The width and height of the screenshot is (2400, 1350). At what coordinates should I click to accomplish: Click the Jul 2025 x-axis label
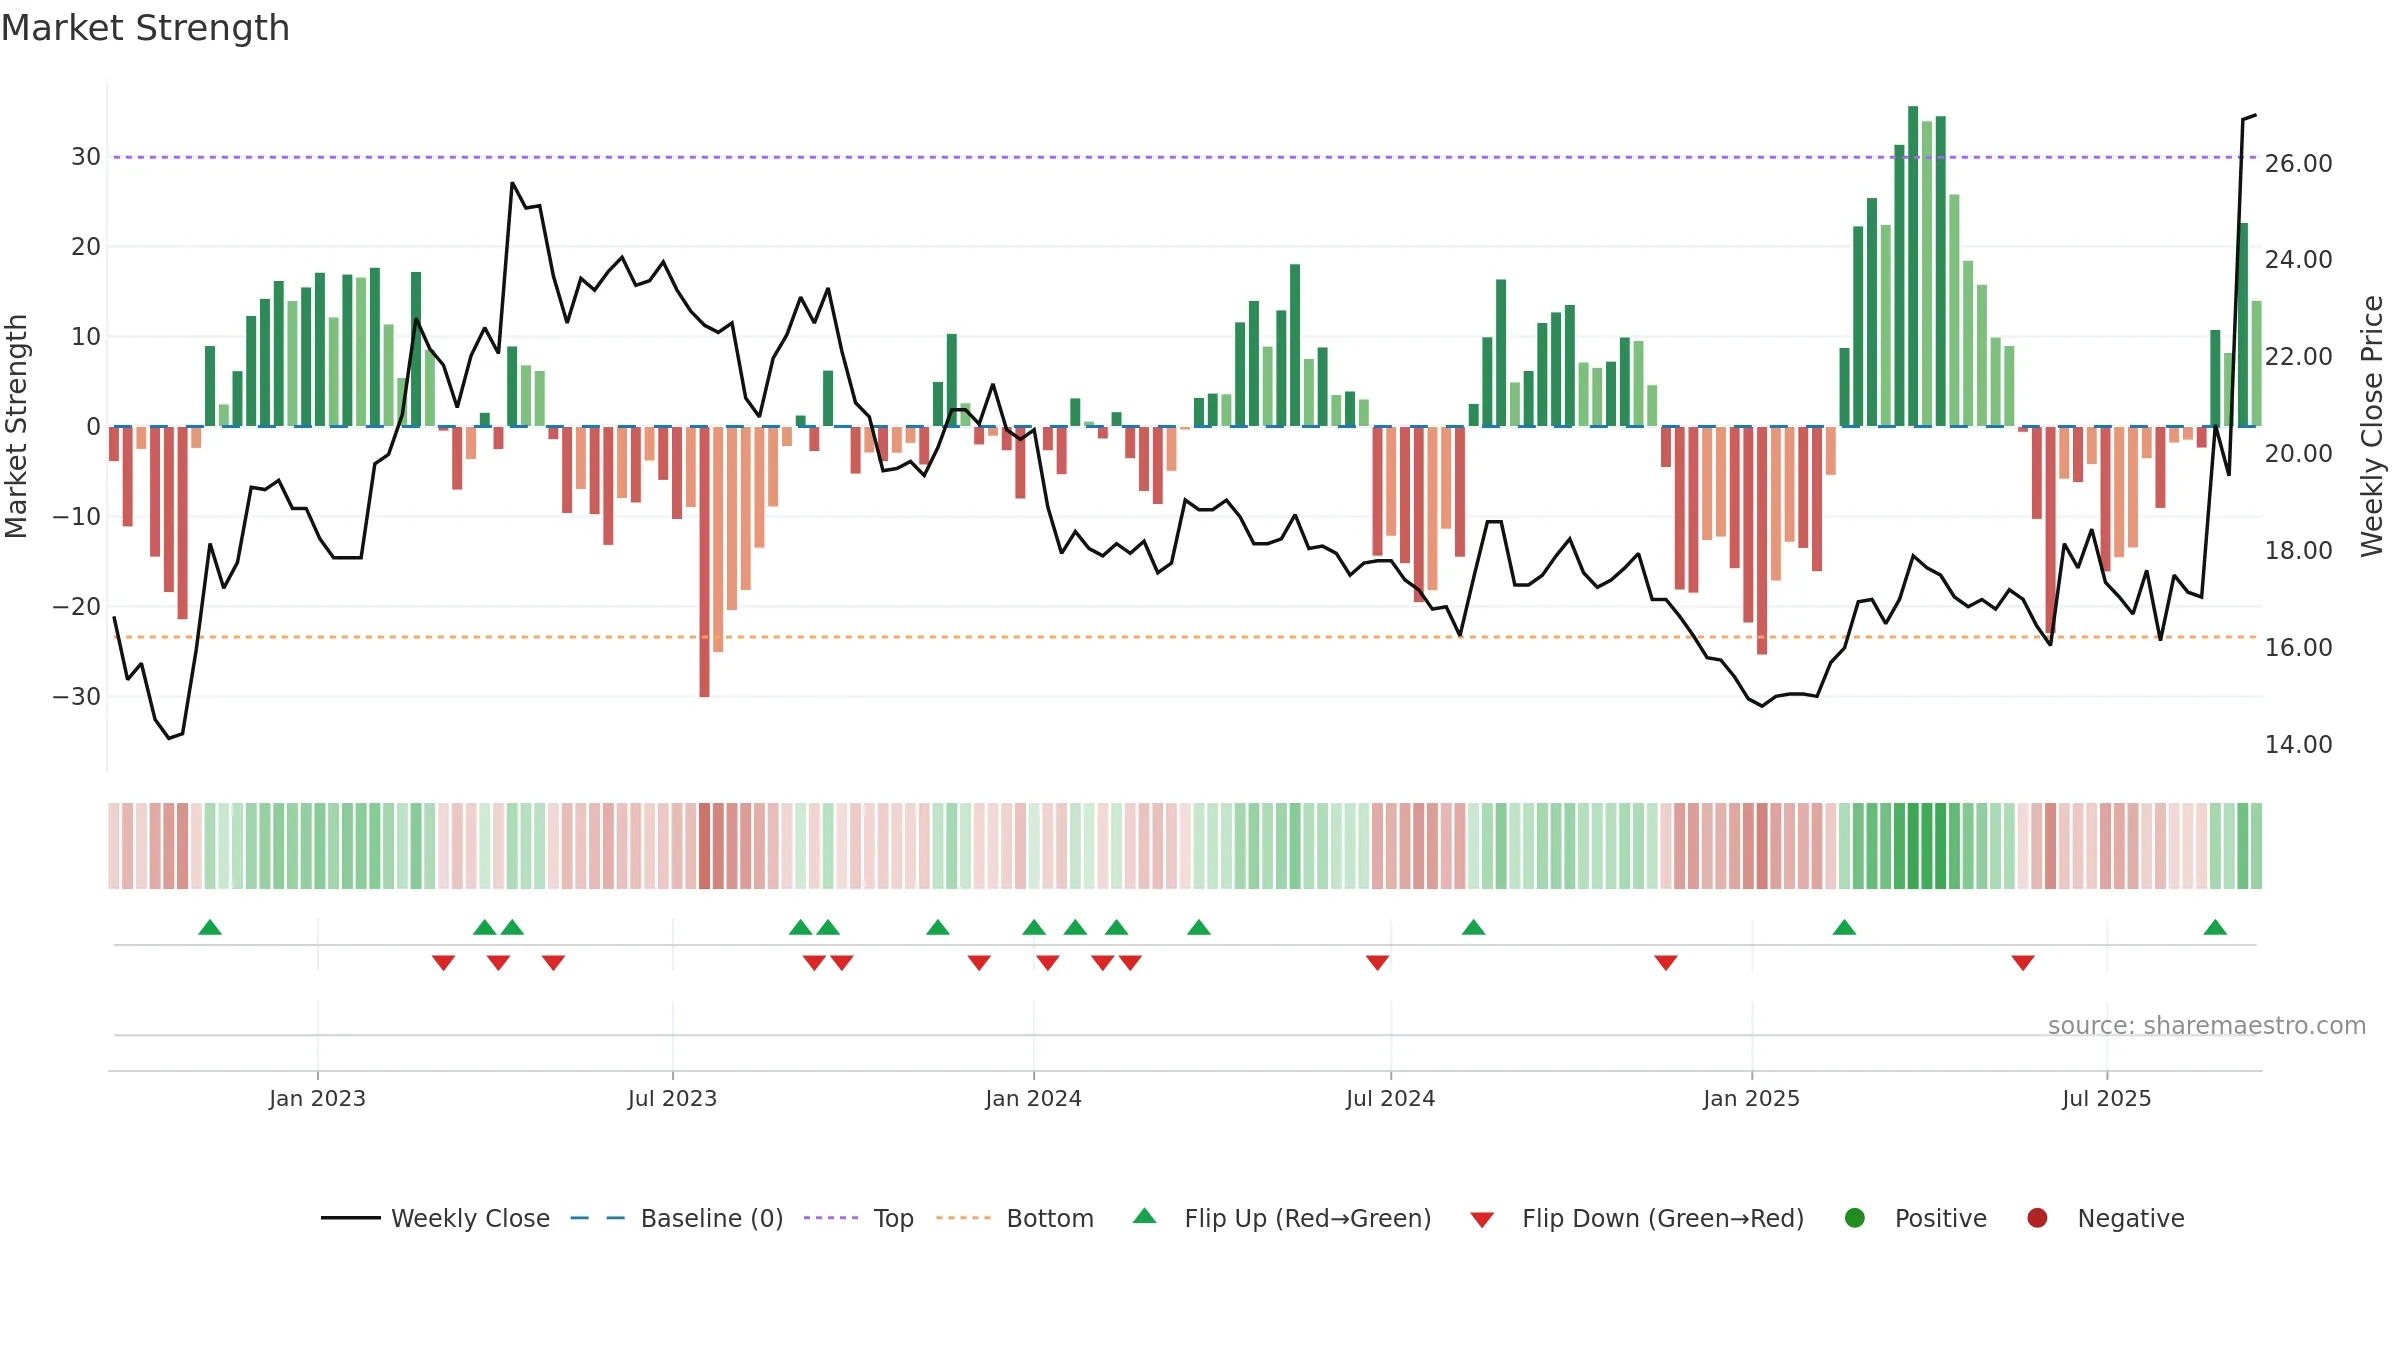[2106, 1098]
